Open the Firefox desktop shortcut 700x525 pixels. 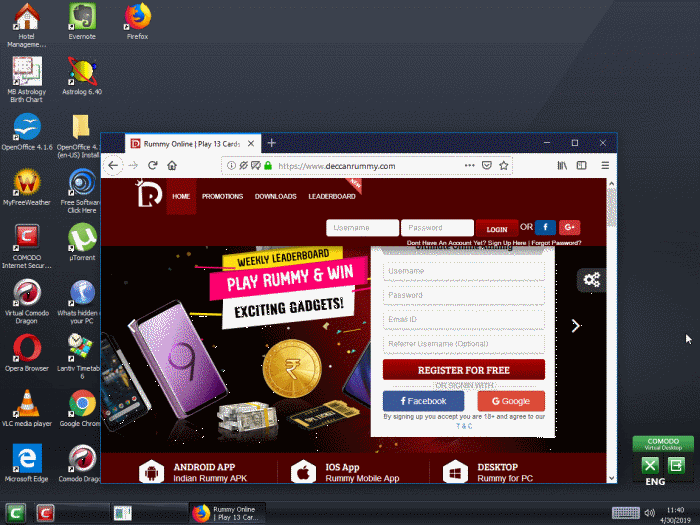click(138, 22)
